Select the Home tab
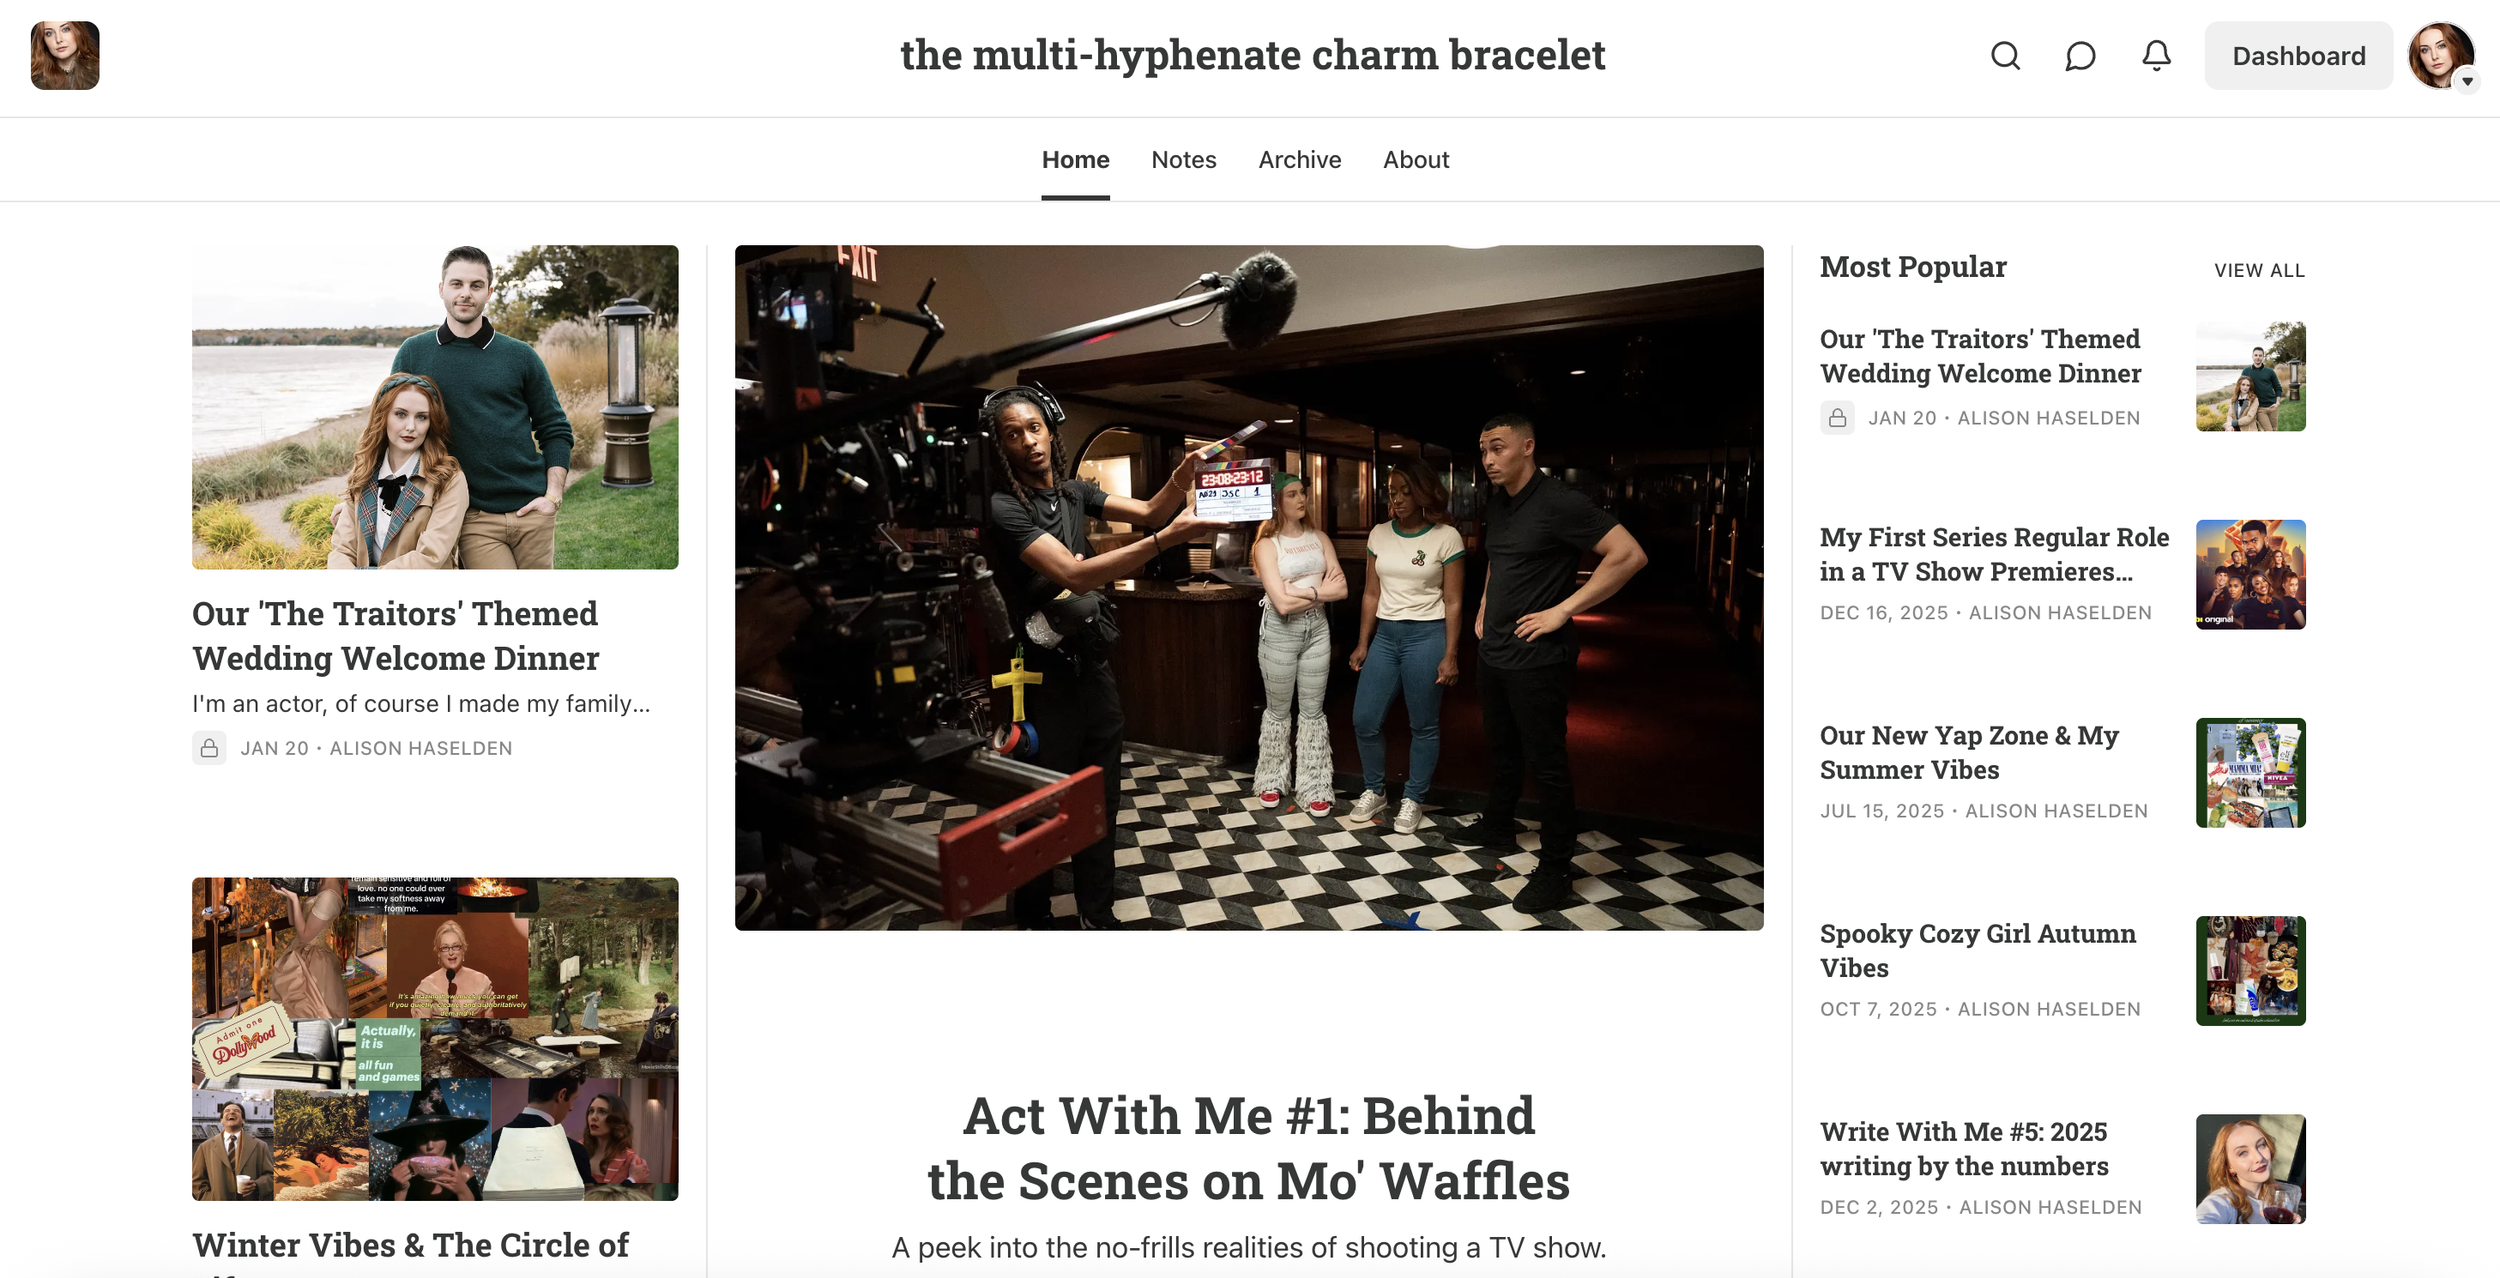The width and height of the screenshot is (2500, 1278). (1075, 160)
